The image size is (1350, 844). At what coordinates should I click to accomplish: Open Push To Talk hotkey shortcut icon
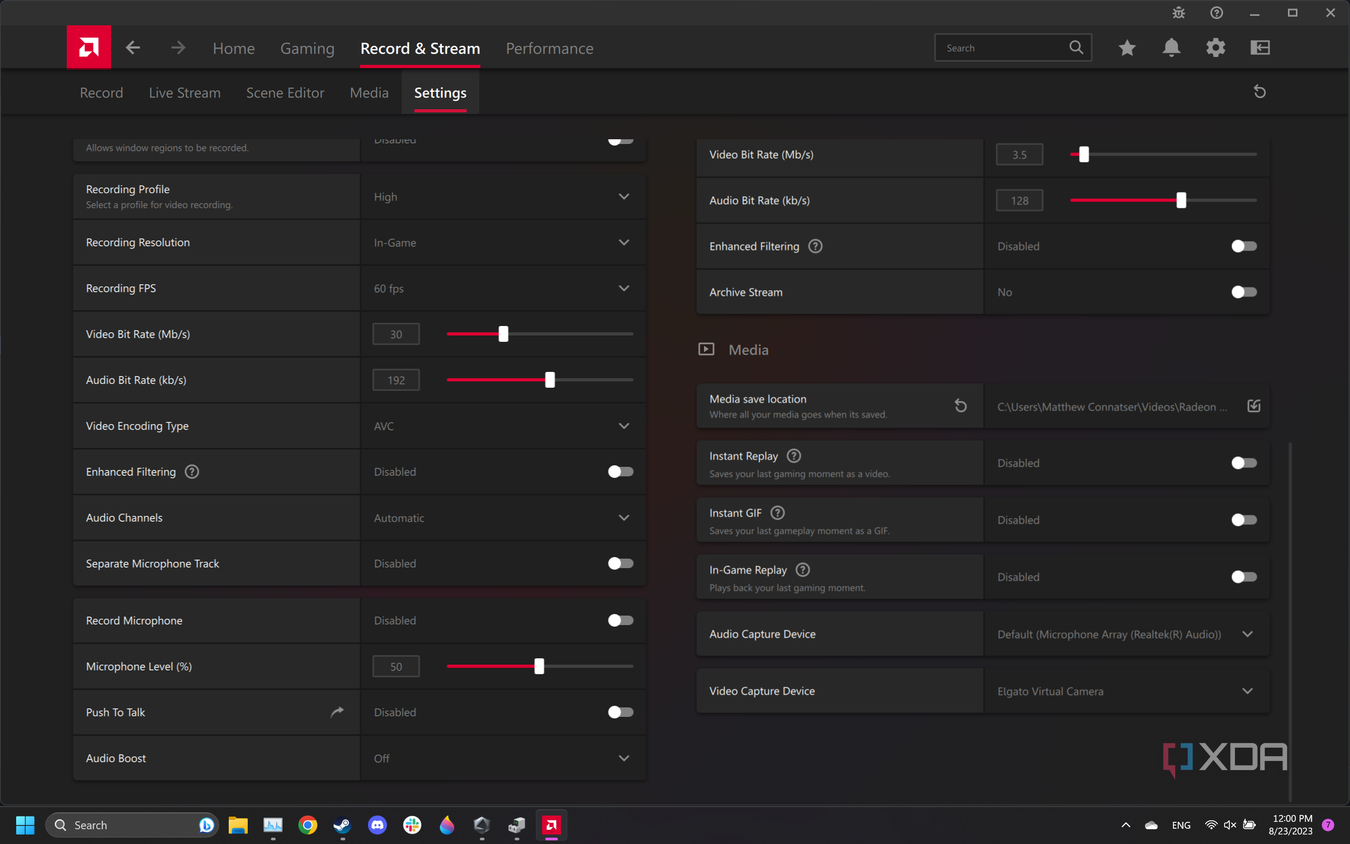coord(337,712)
